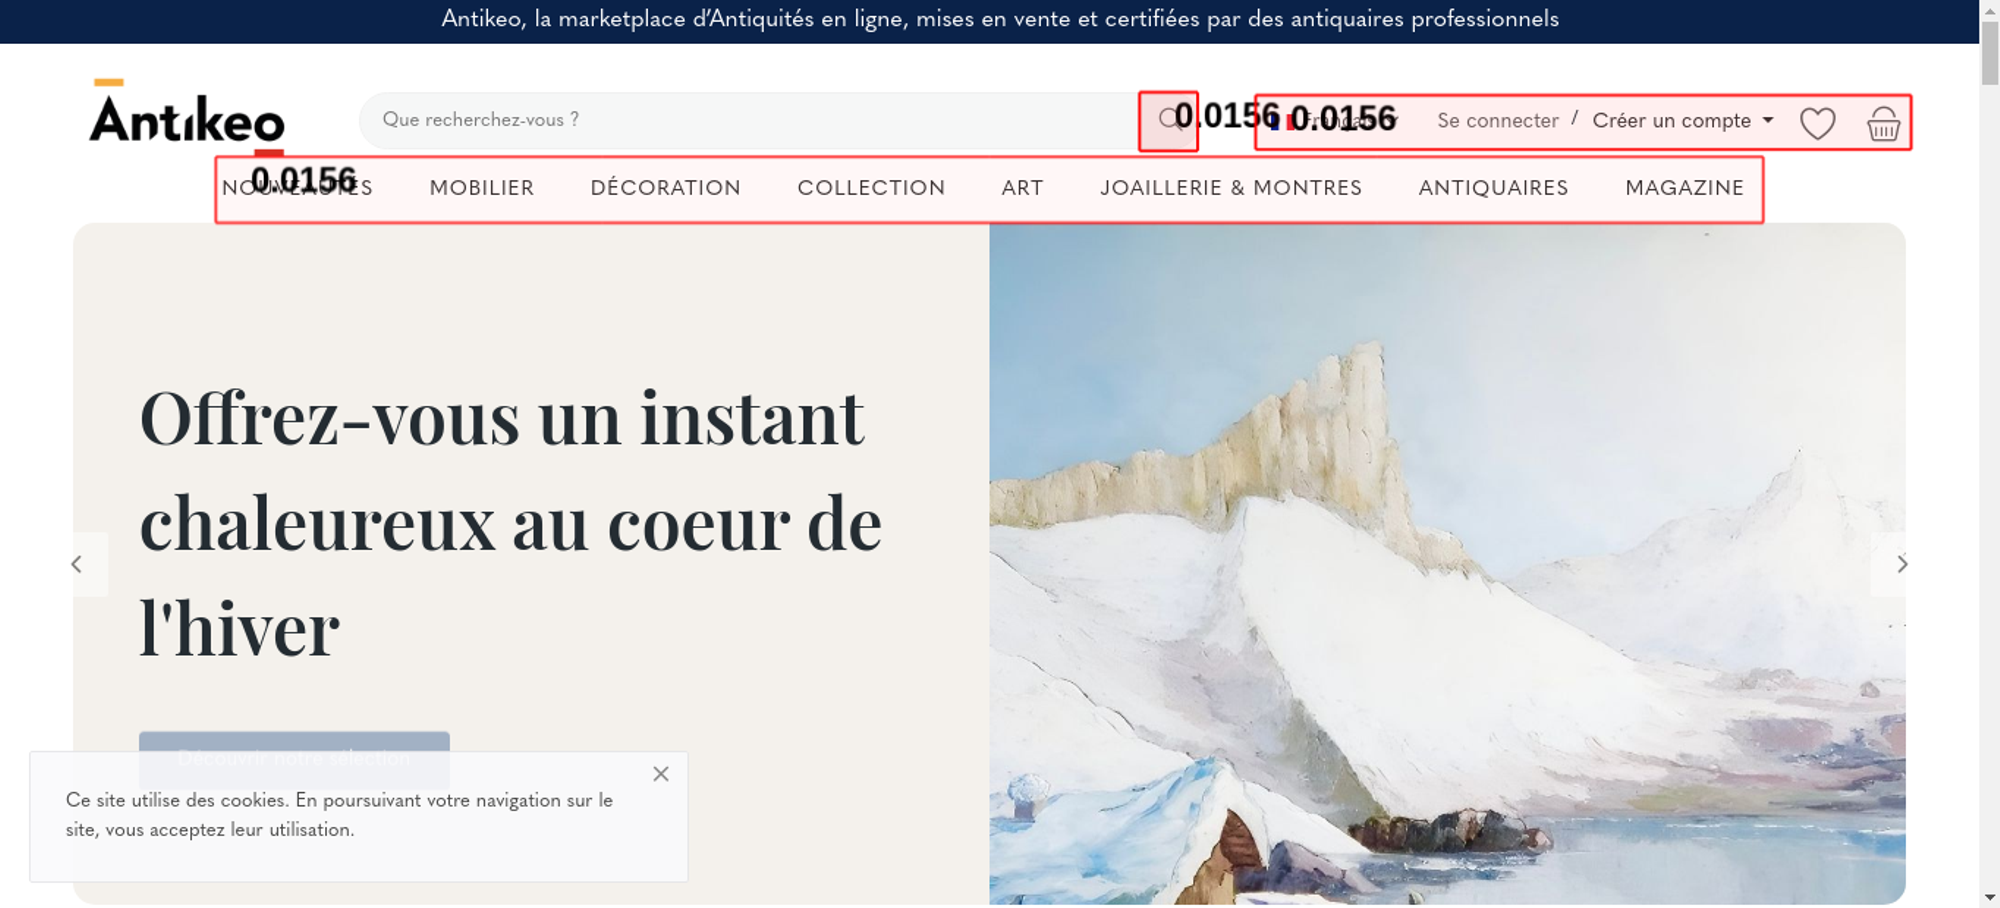Go to previous carousel slide
The height and width of the screenshot is (908, 2000).
77,564
